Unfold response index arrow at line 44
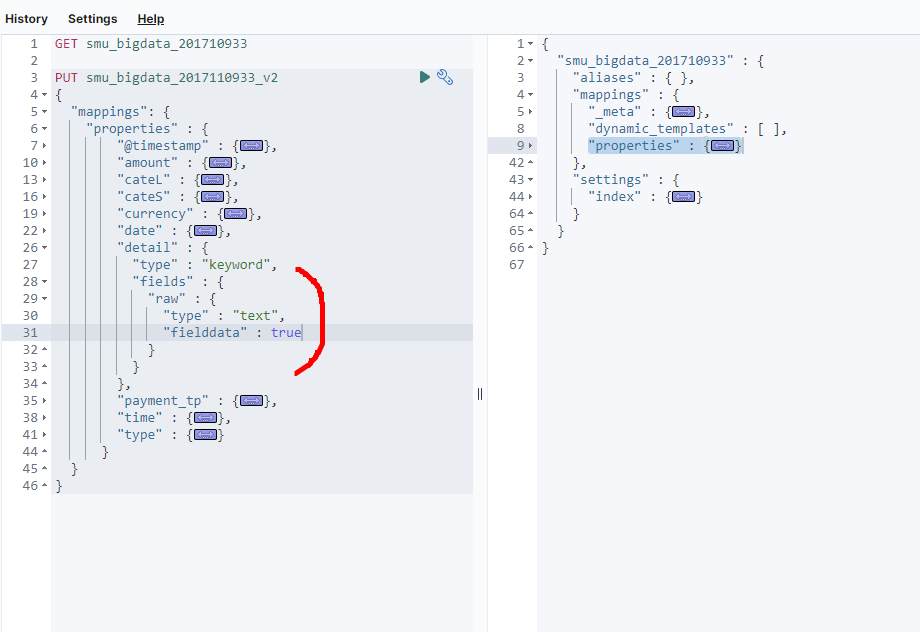Screen dimensions: 920x632 click(530, 197)
